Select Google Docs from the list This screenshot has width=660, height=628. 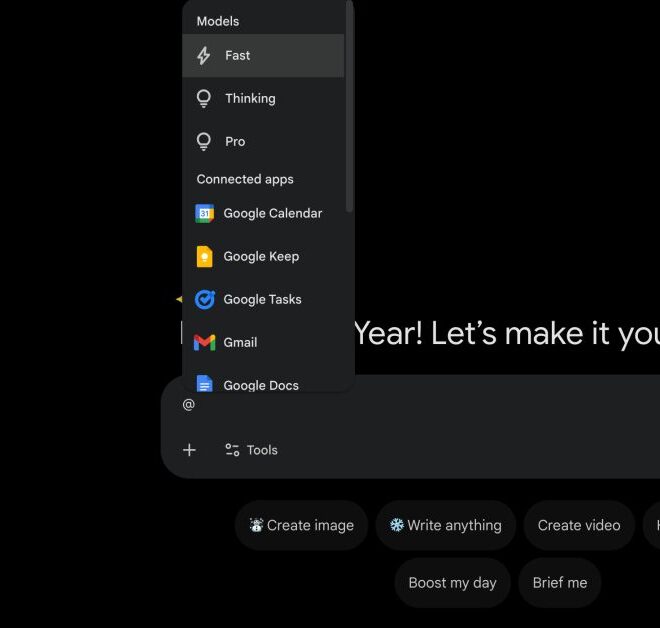point(263,378)
